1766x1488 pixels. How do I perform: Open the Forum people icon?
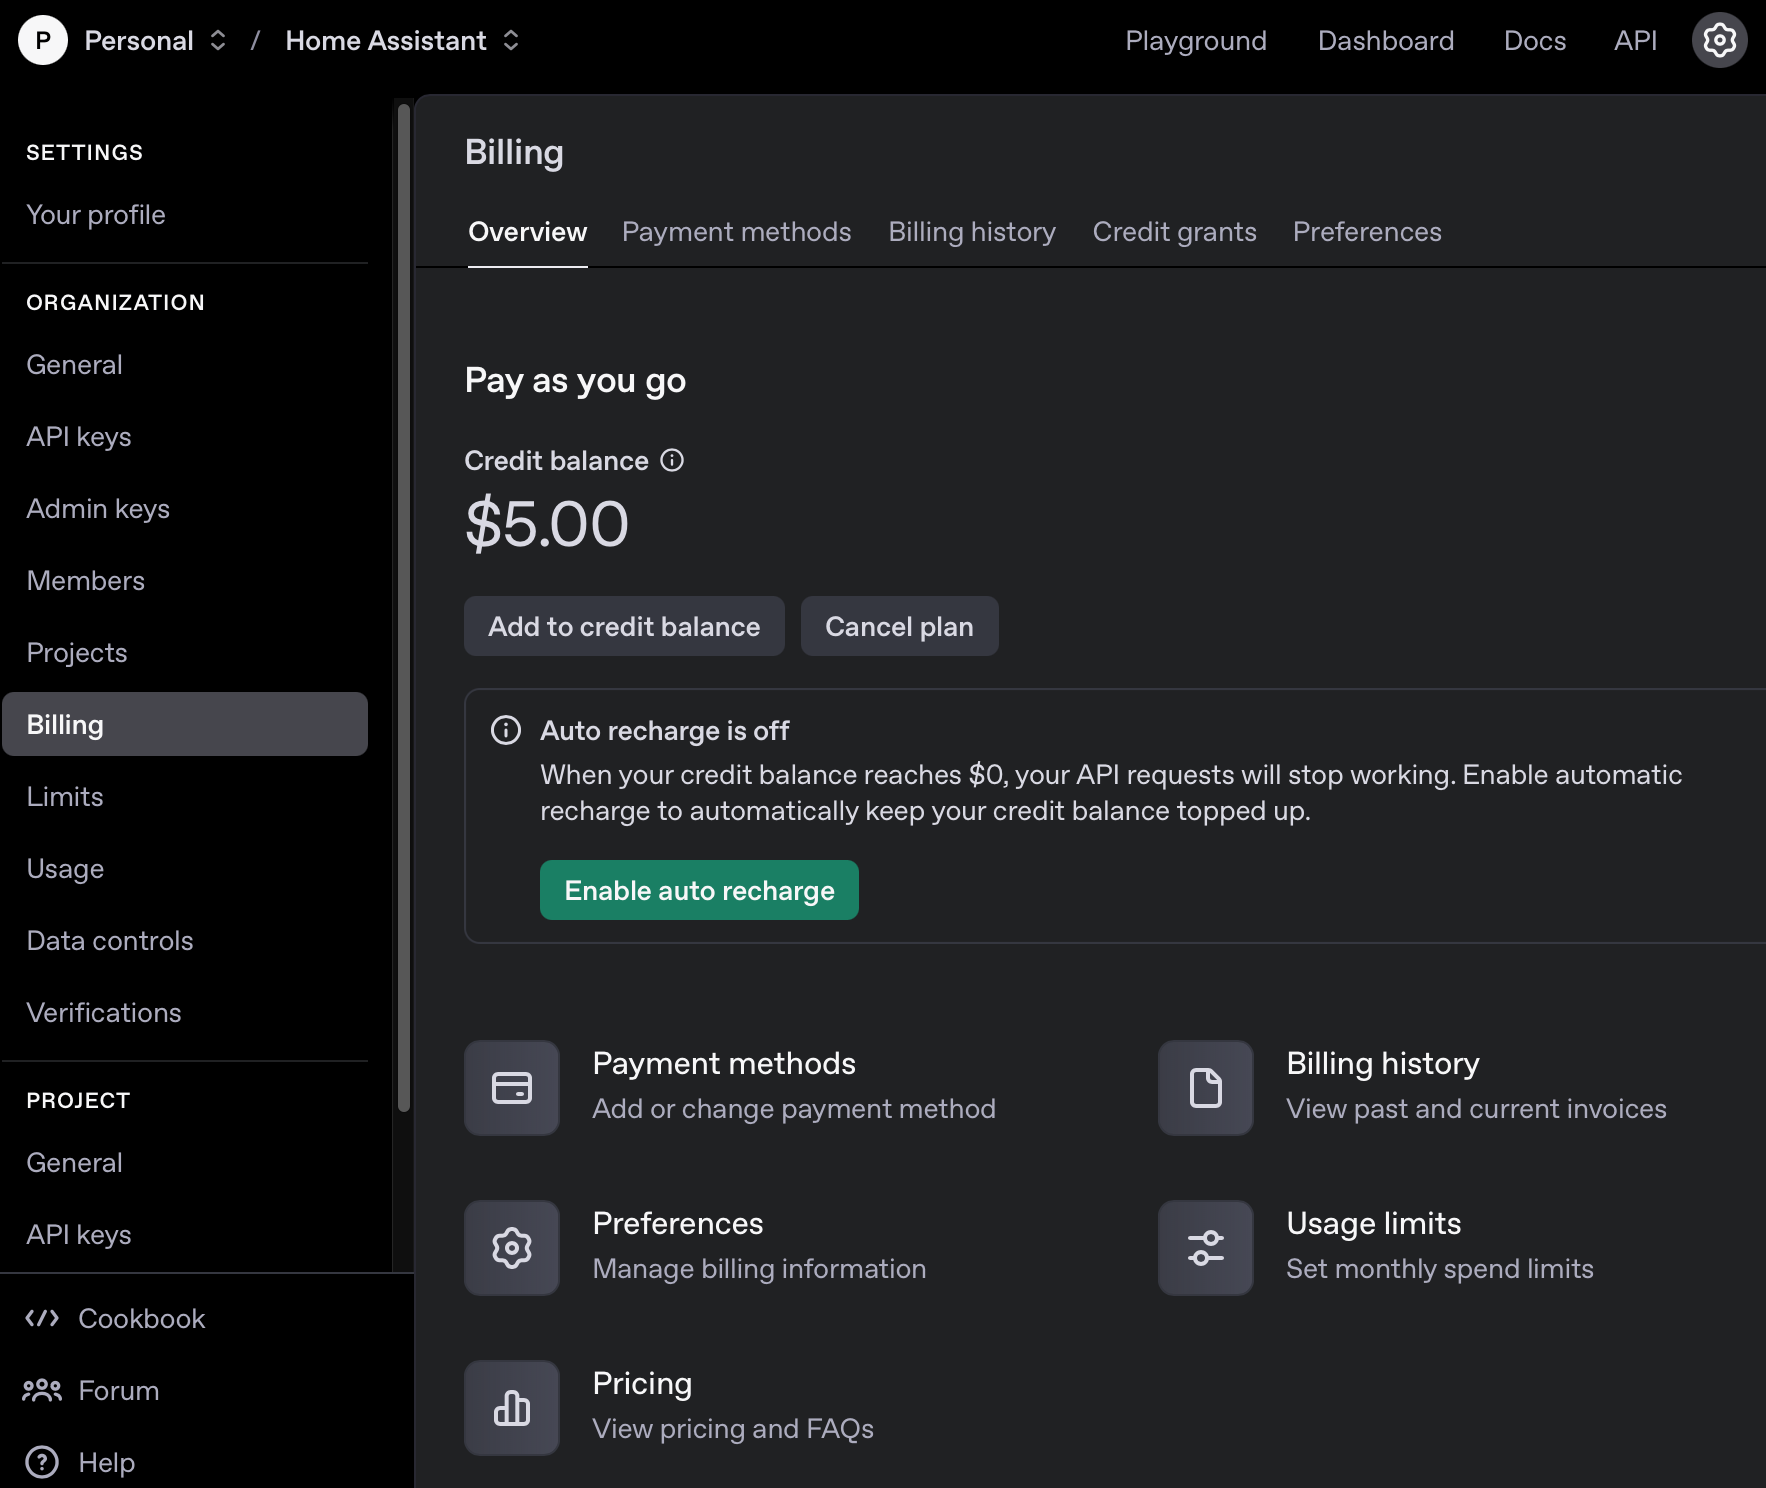click(42, 1390)
